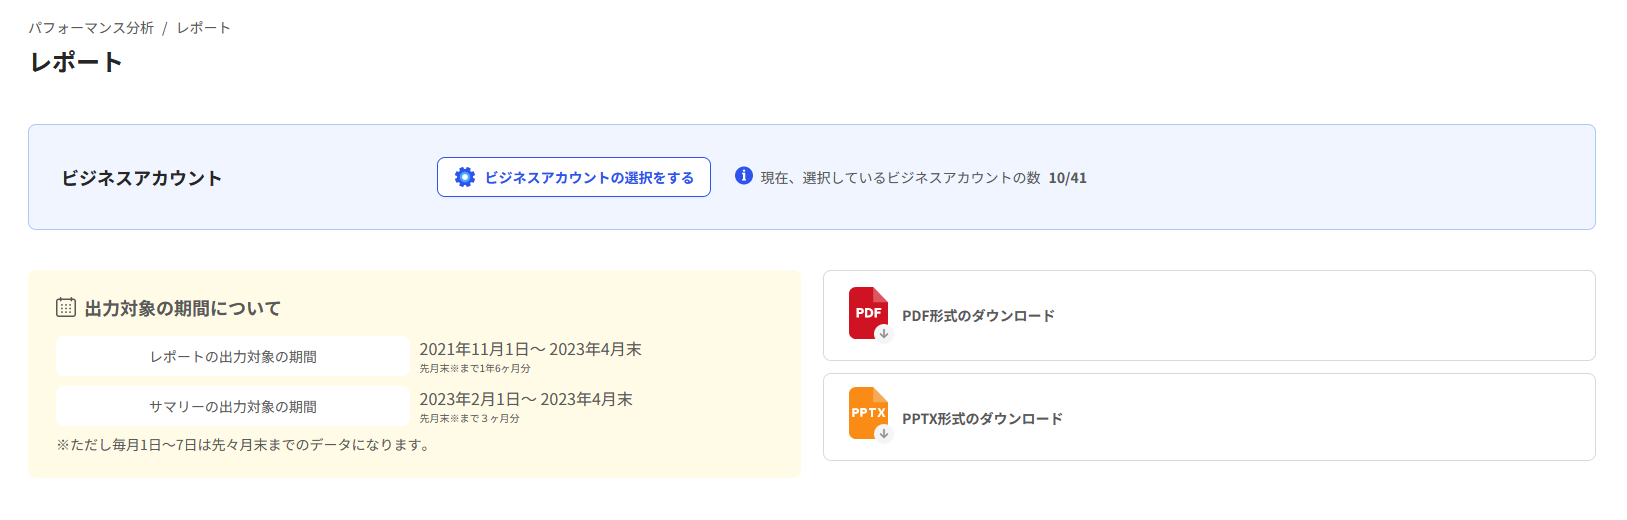This screenshot has width=1627, height=520.
Task: Click the download arrow badge on PDF icon
Action: [x=883, y=334]
